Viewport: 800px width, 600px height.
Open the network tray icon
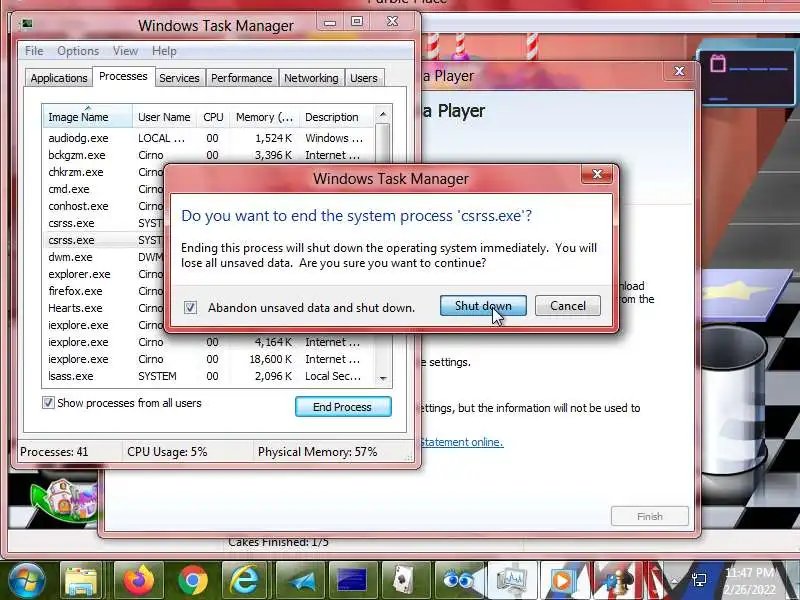[x=699, y=579]
